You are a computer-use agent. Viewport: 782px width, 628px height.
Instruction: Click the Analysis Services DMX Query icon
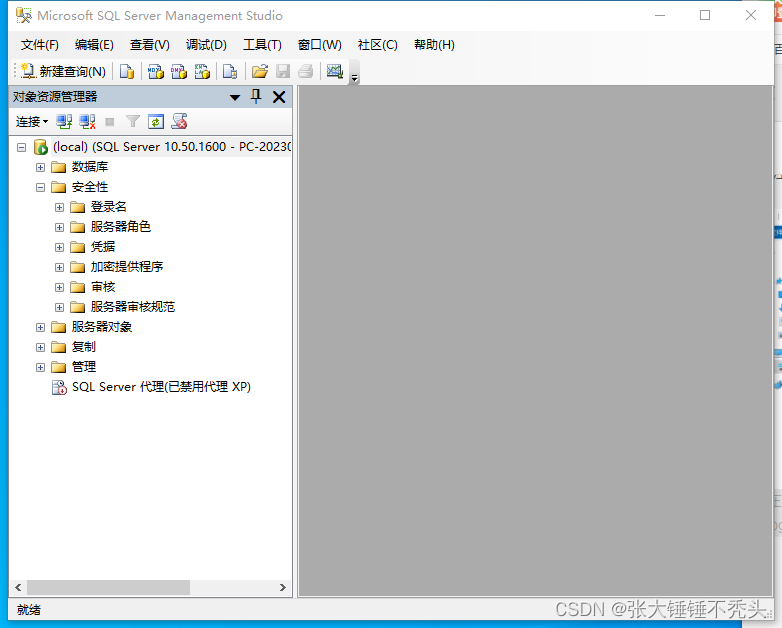coord(179,72)
